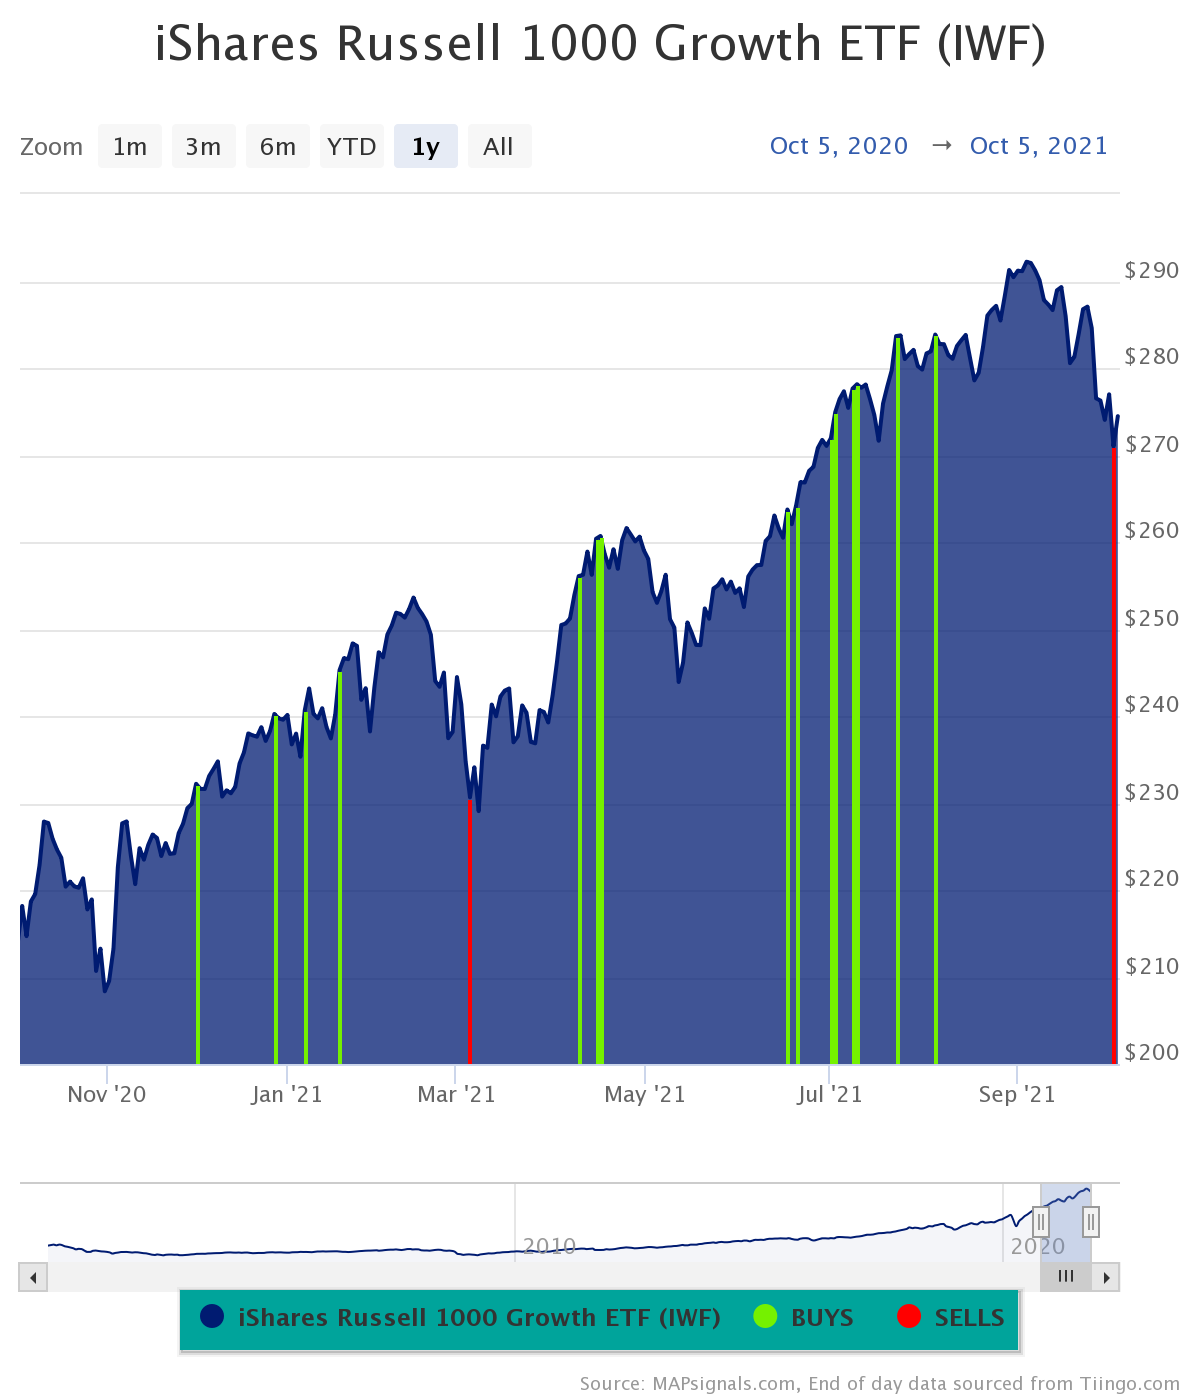Click the 2010 label in the navigator
This screenshot has width=1200, height=1400.
[x=549, y=1246]
